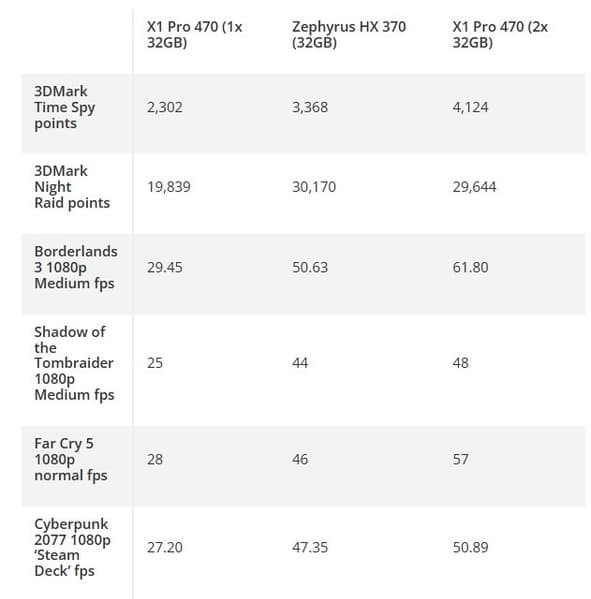Screen dimensions: 591x599
Task: Click the Cyberpunk value 47.35
Action: pyautogui.click(x=310, y=547)
